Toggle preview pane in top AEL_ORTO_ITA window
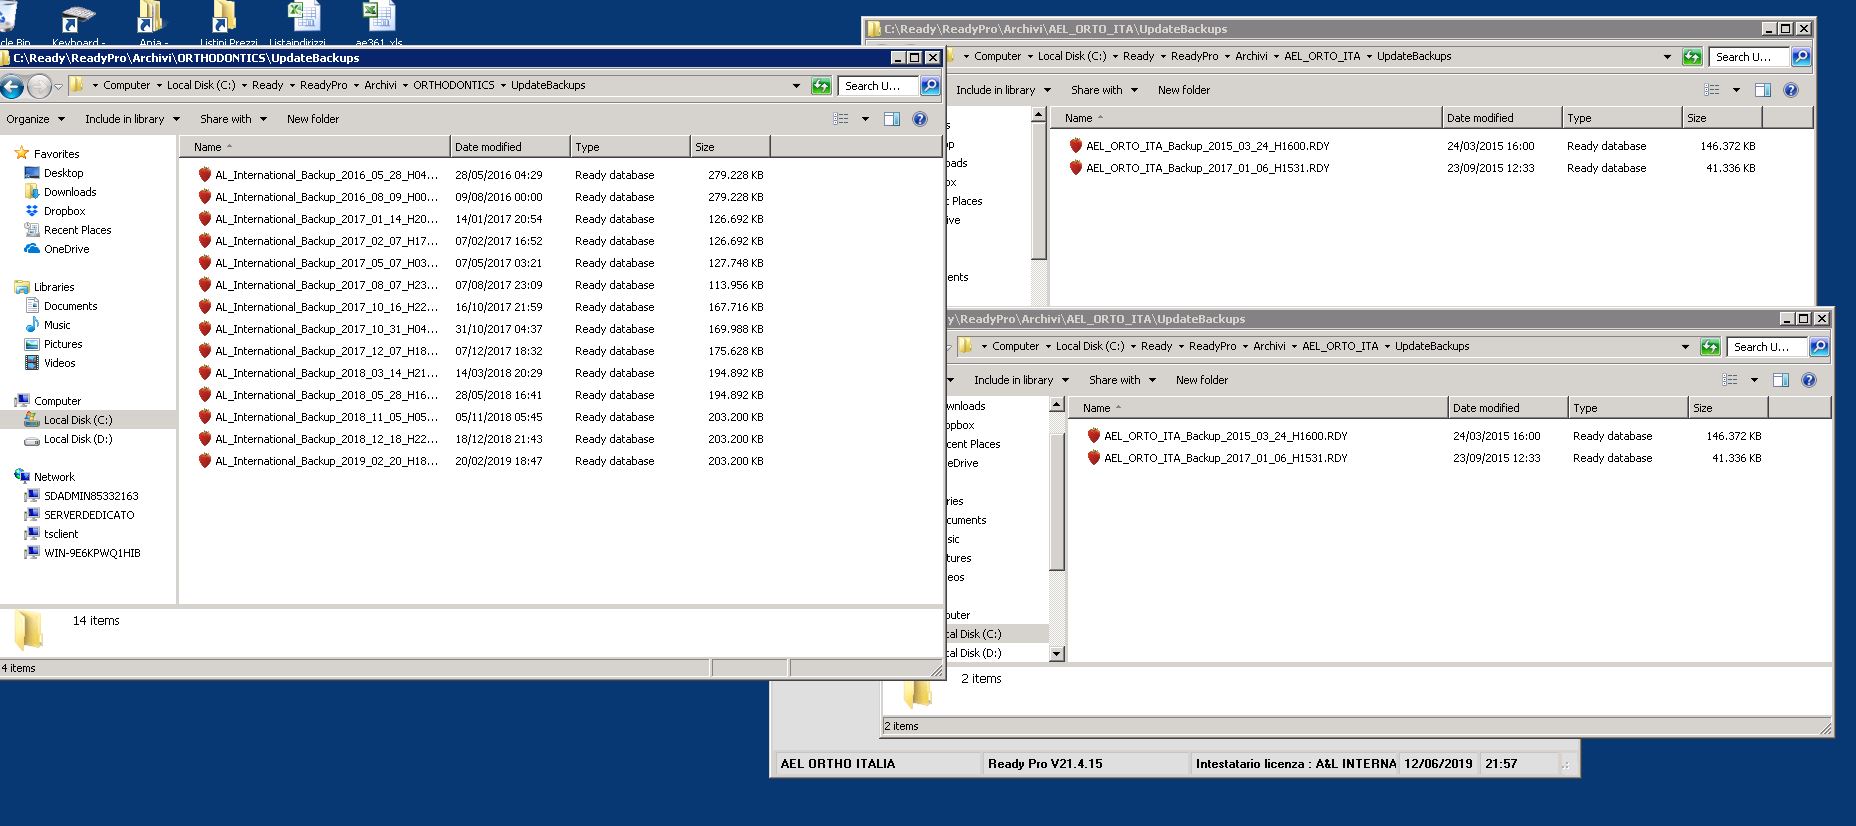Screen dimensions: 1856x826 (1763, 90)
